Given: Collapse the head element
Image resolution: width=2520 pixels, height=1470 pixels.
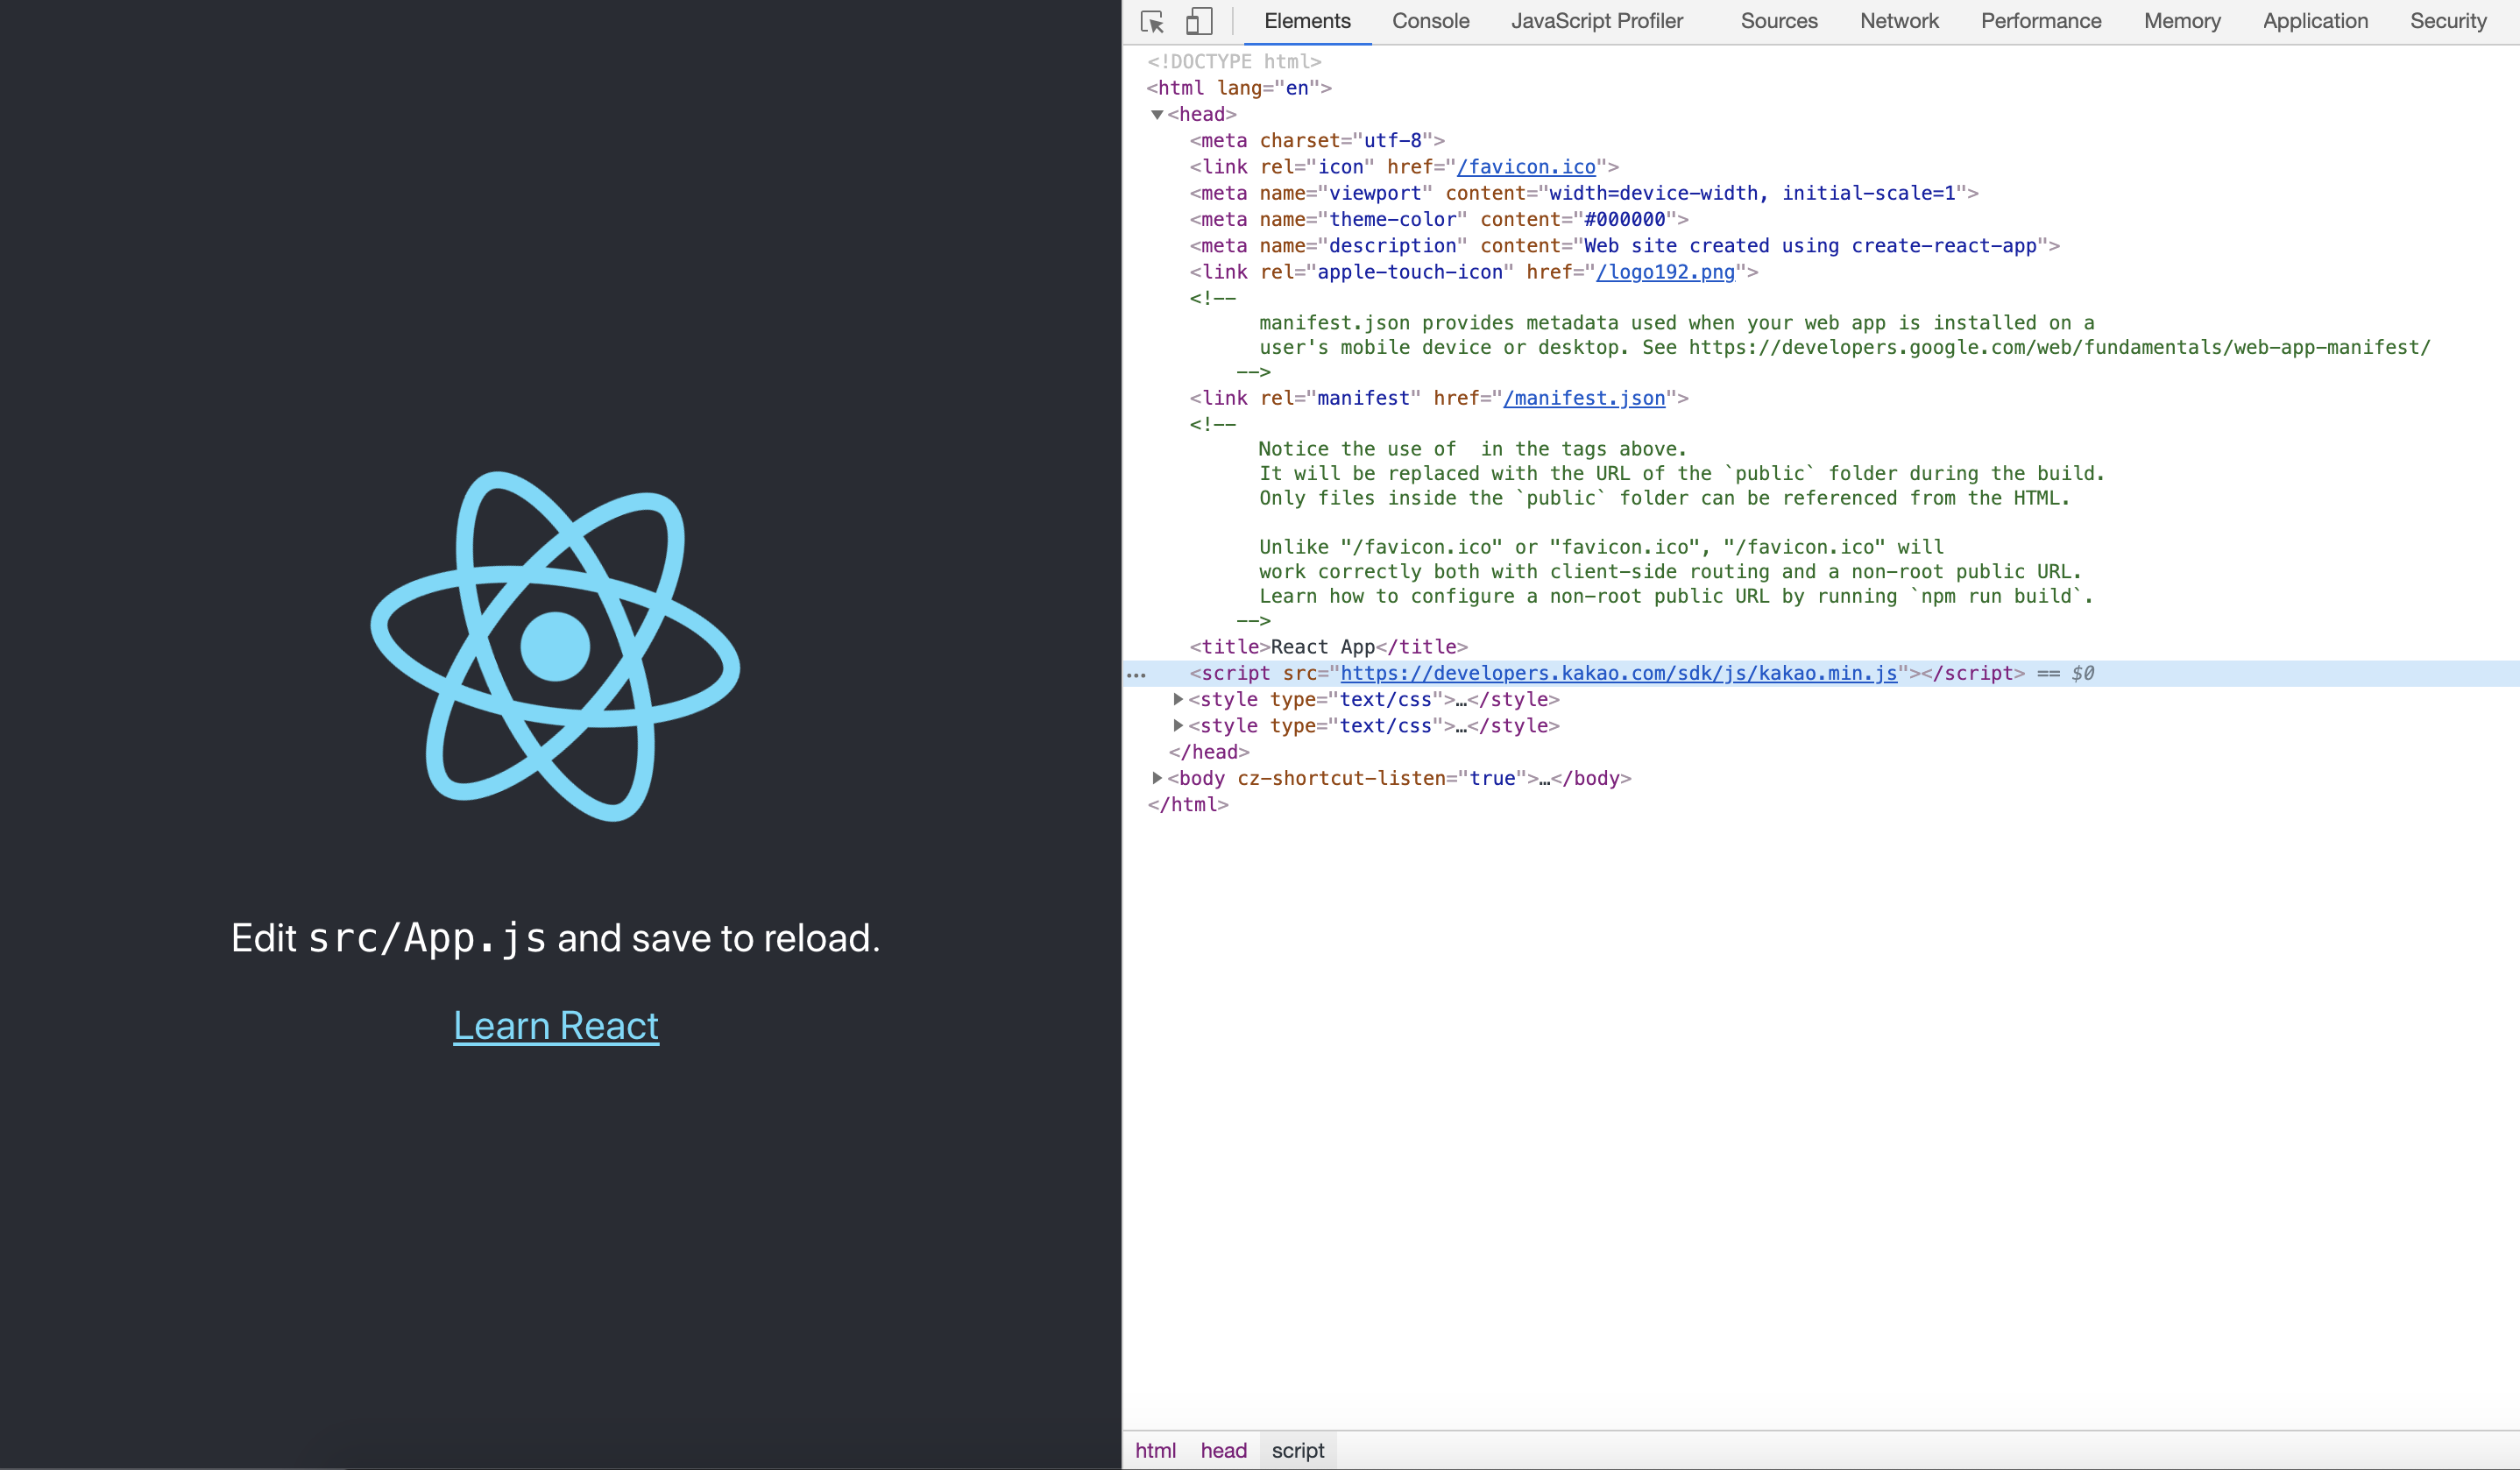Looking at the screenshot, I should tap(1157, 114).
